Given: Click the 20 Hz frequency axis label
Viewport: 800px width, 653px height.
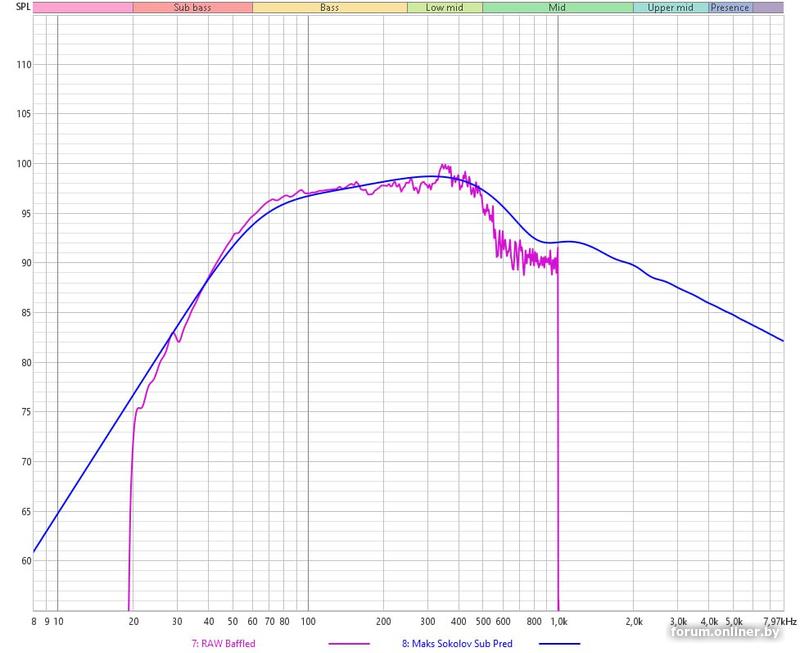Looking at the screenshot, I should 133,620.
